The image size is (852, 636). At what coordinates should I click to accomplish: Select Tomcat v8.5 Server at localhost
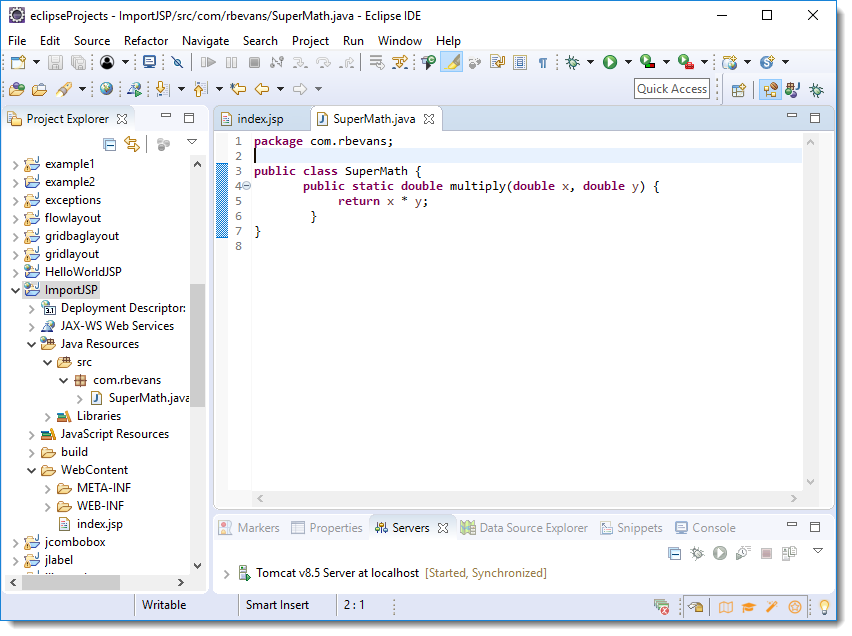coord(337,573)
